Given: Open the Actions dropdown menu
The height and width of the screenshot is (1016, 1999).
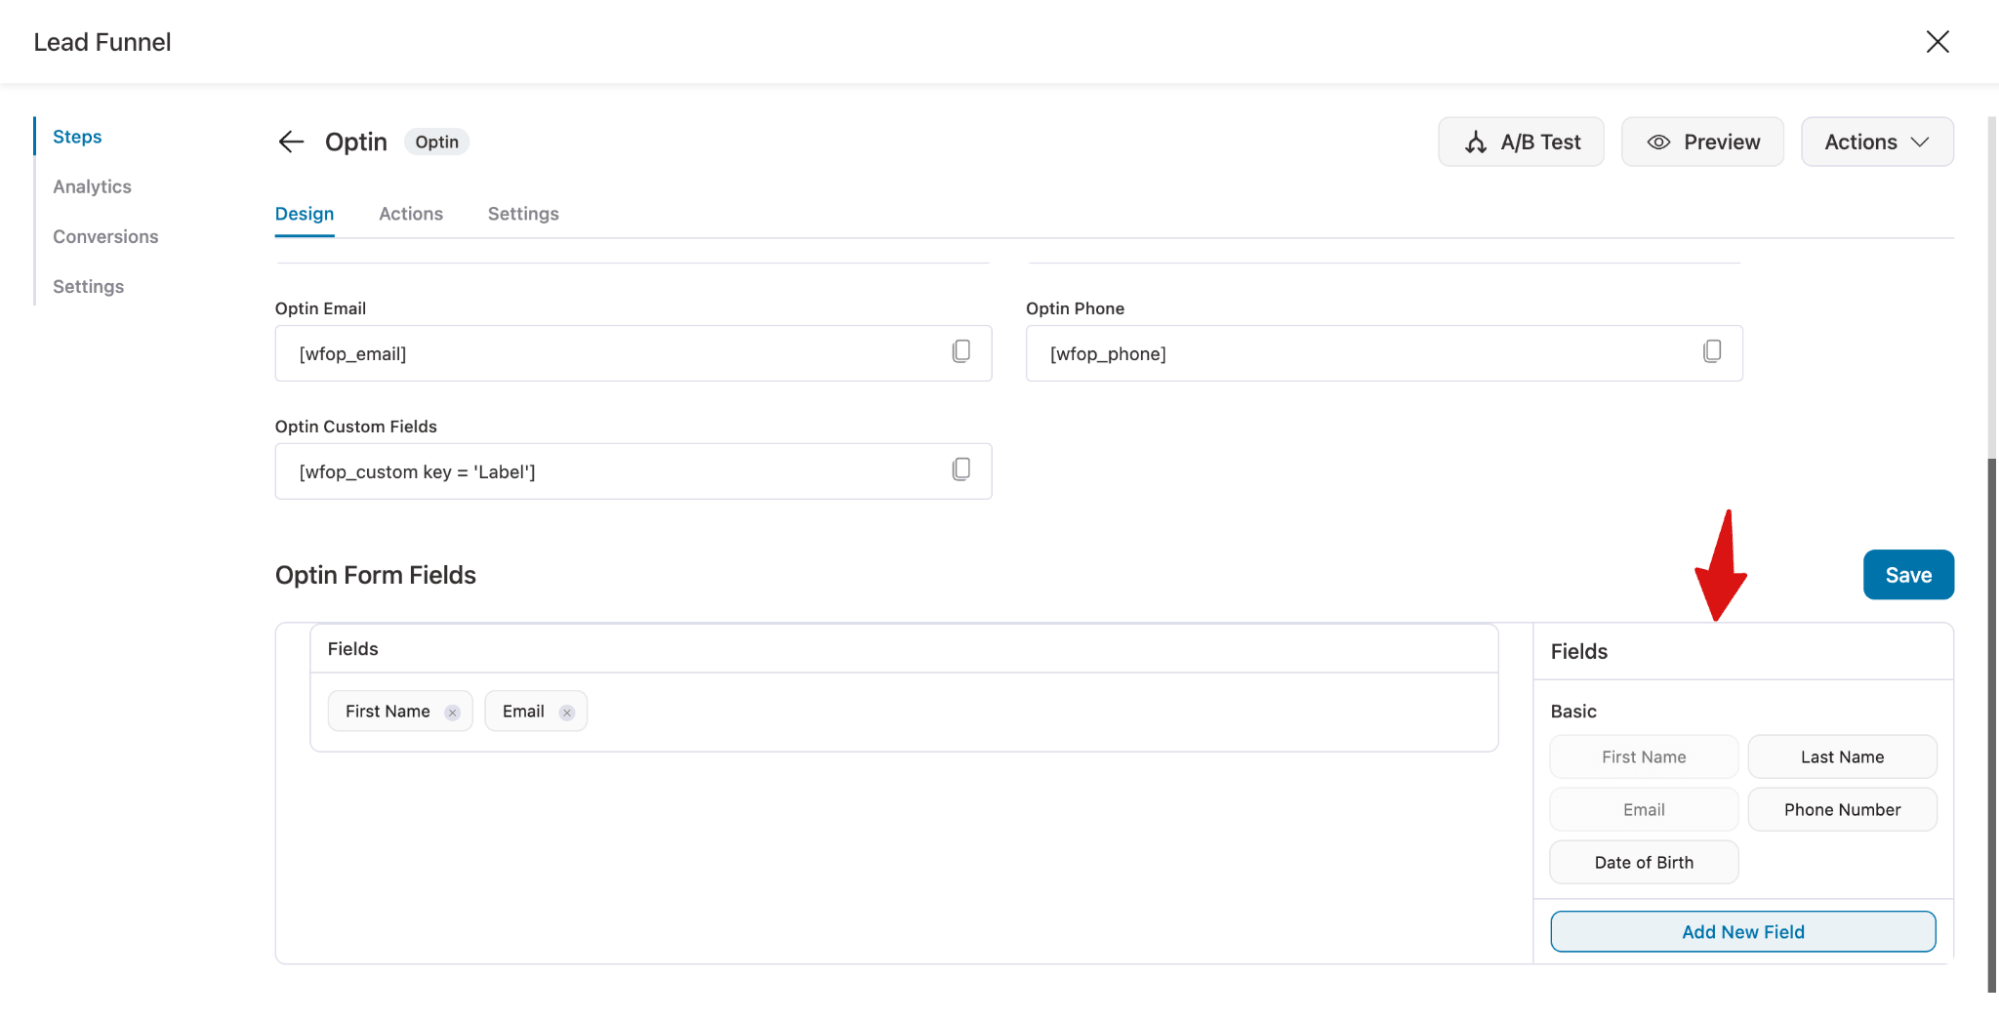Looking at the screenshot, I should (x=1875, y=141).
